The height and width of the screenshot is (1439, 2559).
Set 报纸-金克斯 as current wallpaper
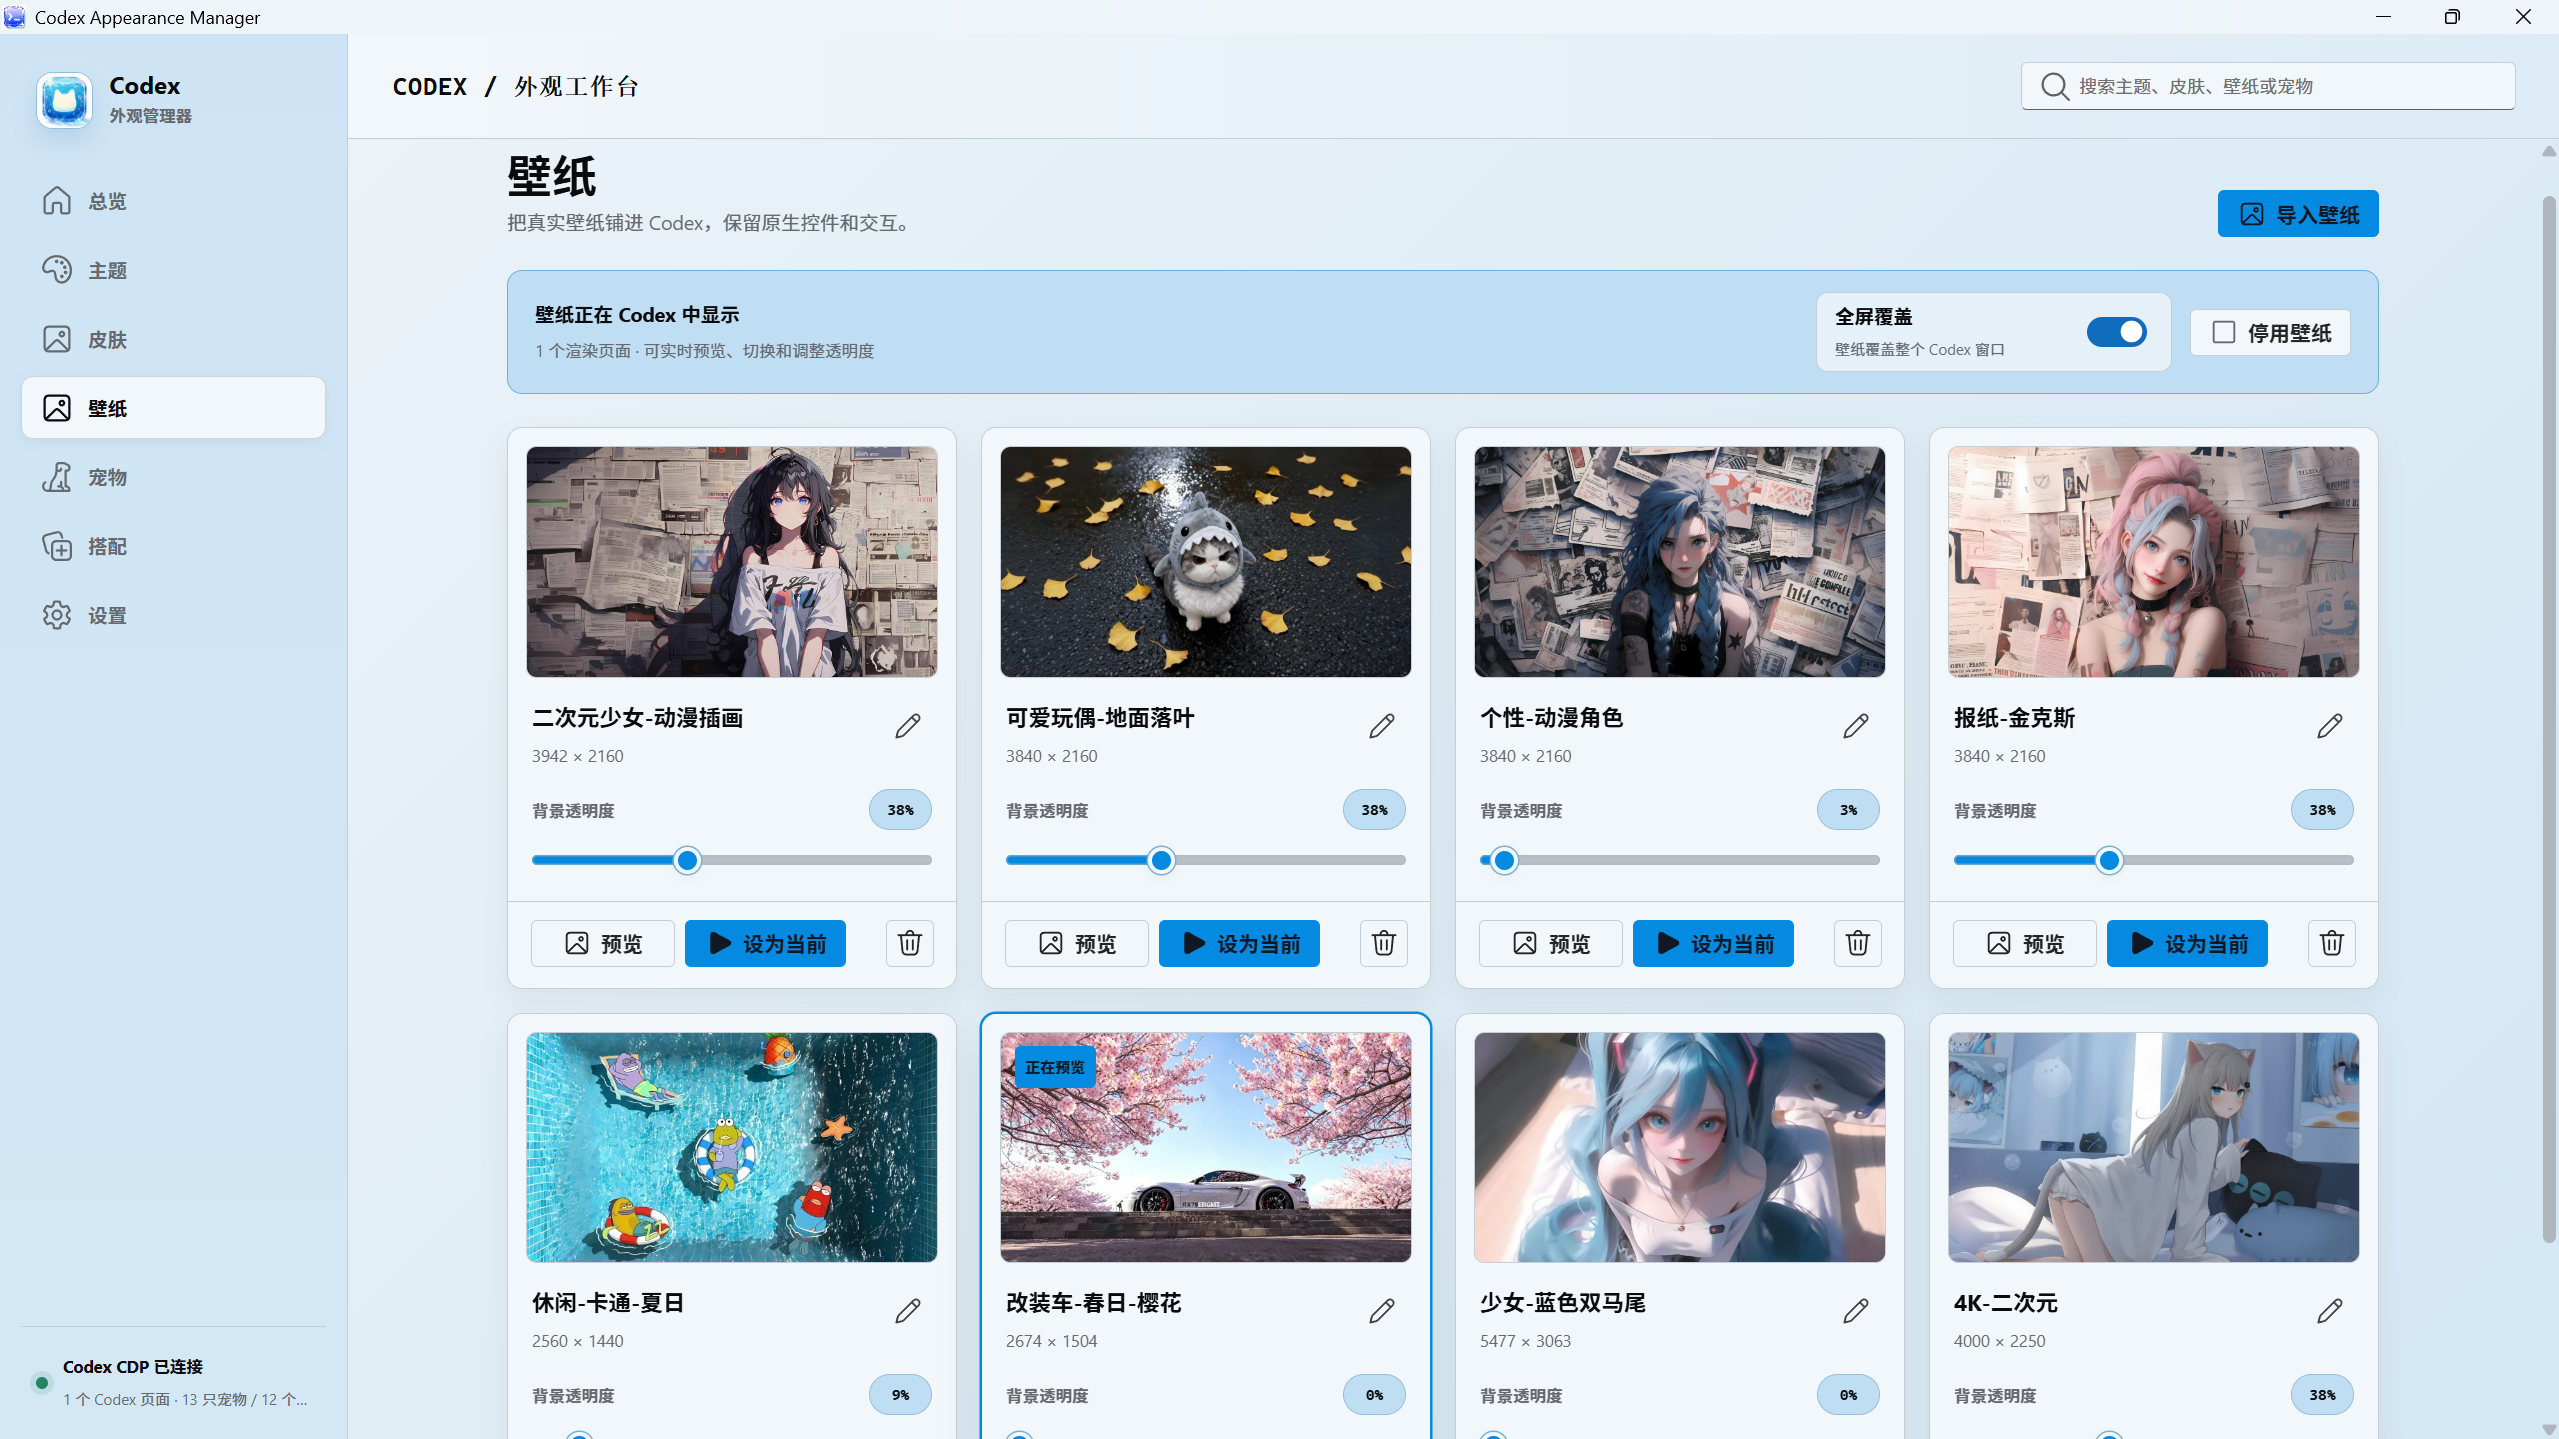tap(2187, 943)
